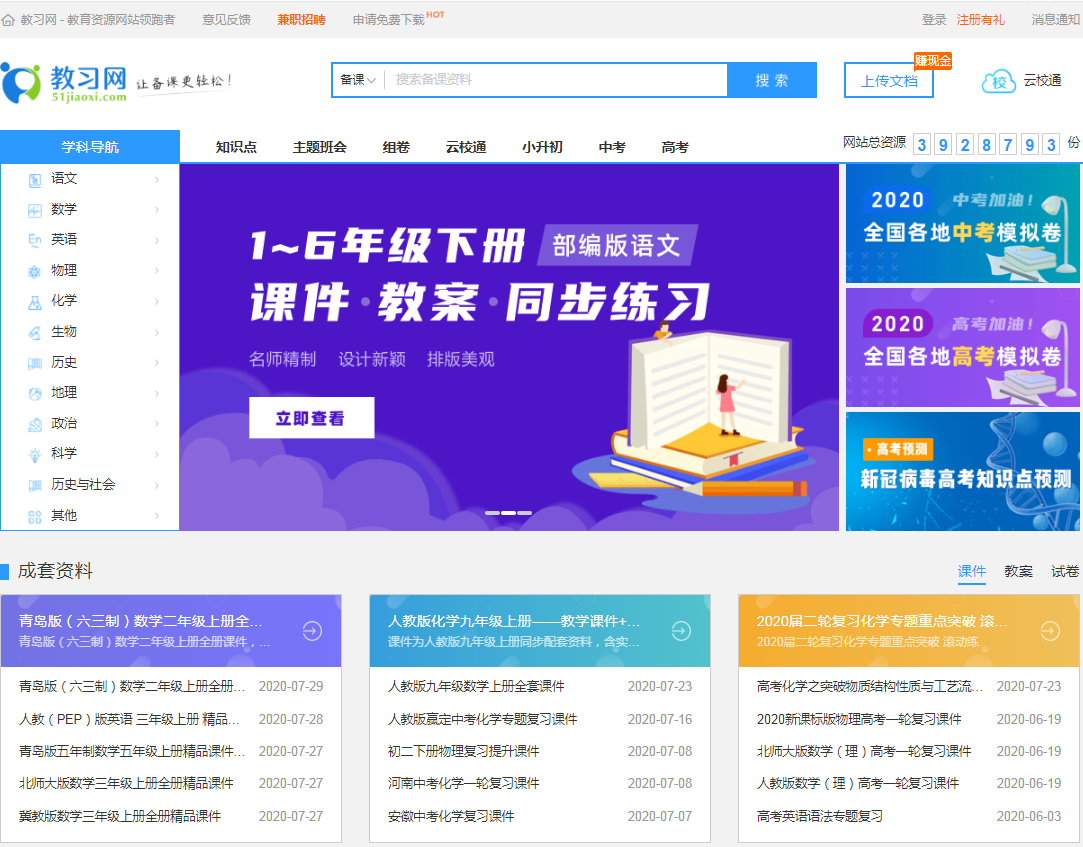The image size is (1083, 847).
Task: Click the home icon beside 教习网 in top bar
Action: pyautogui.click(x=8, y=20)
